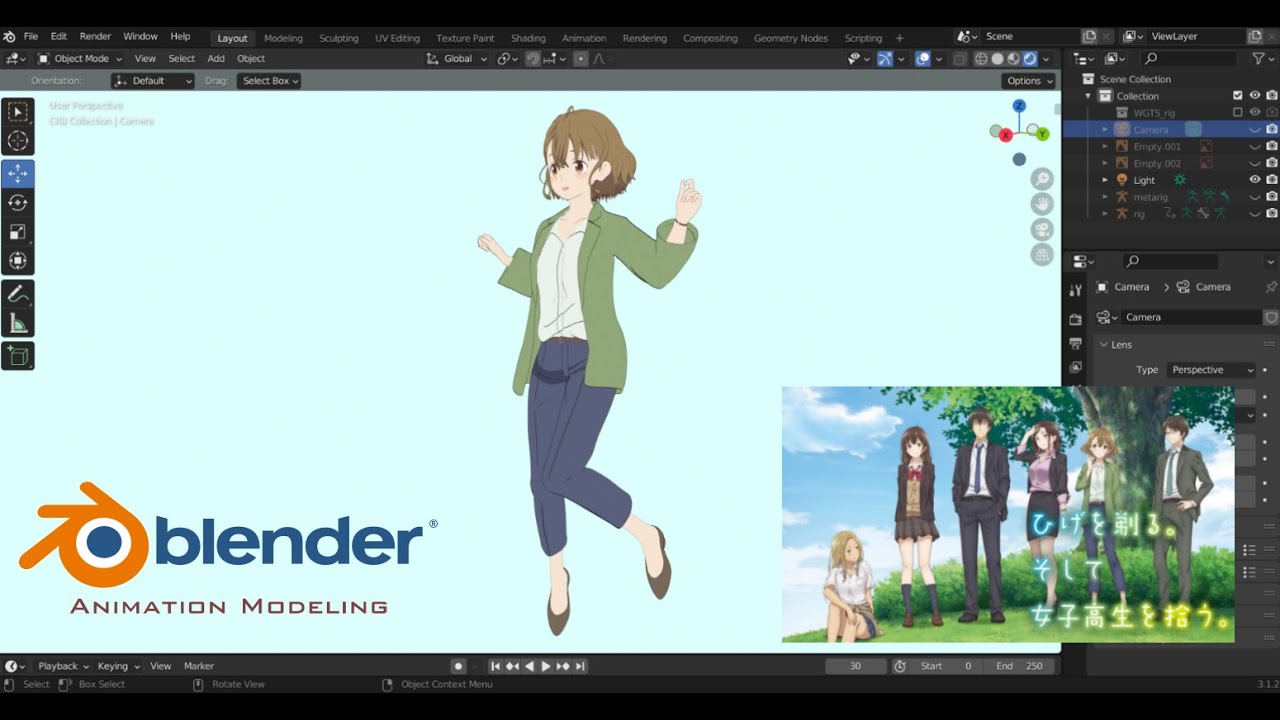The width and height of the screenshot is (1280, 720).
Task: Switch orthographic/perspective grid gizmo
Action: click(x=1043, y=254)
